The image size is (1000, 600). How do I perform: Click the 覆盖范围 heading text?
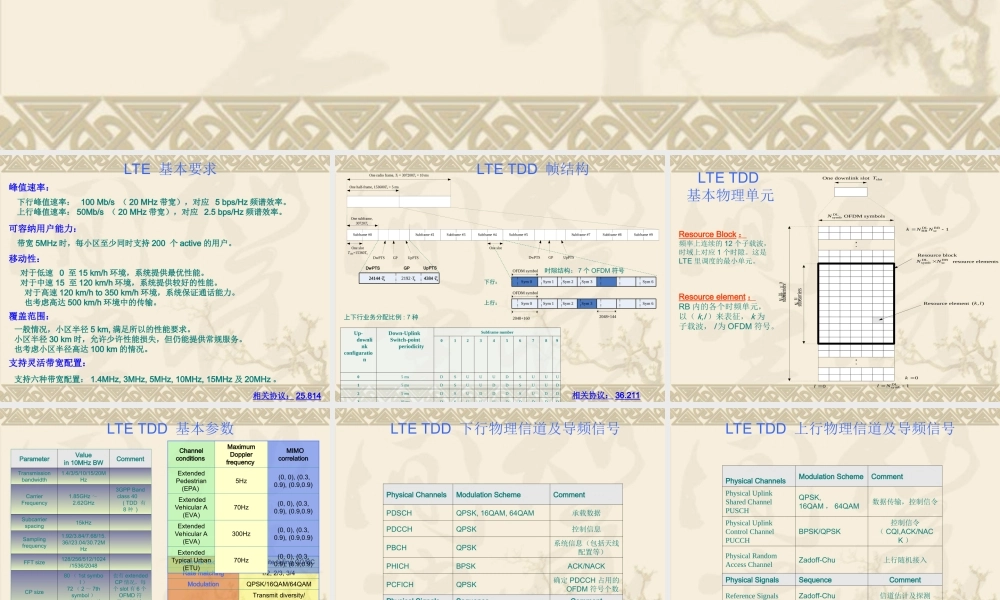pyautogui.click(x=29, y=316)
